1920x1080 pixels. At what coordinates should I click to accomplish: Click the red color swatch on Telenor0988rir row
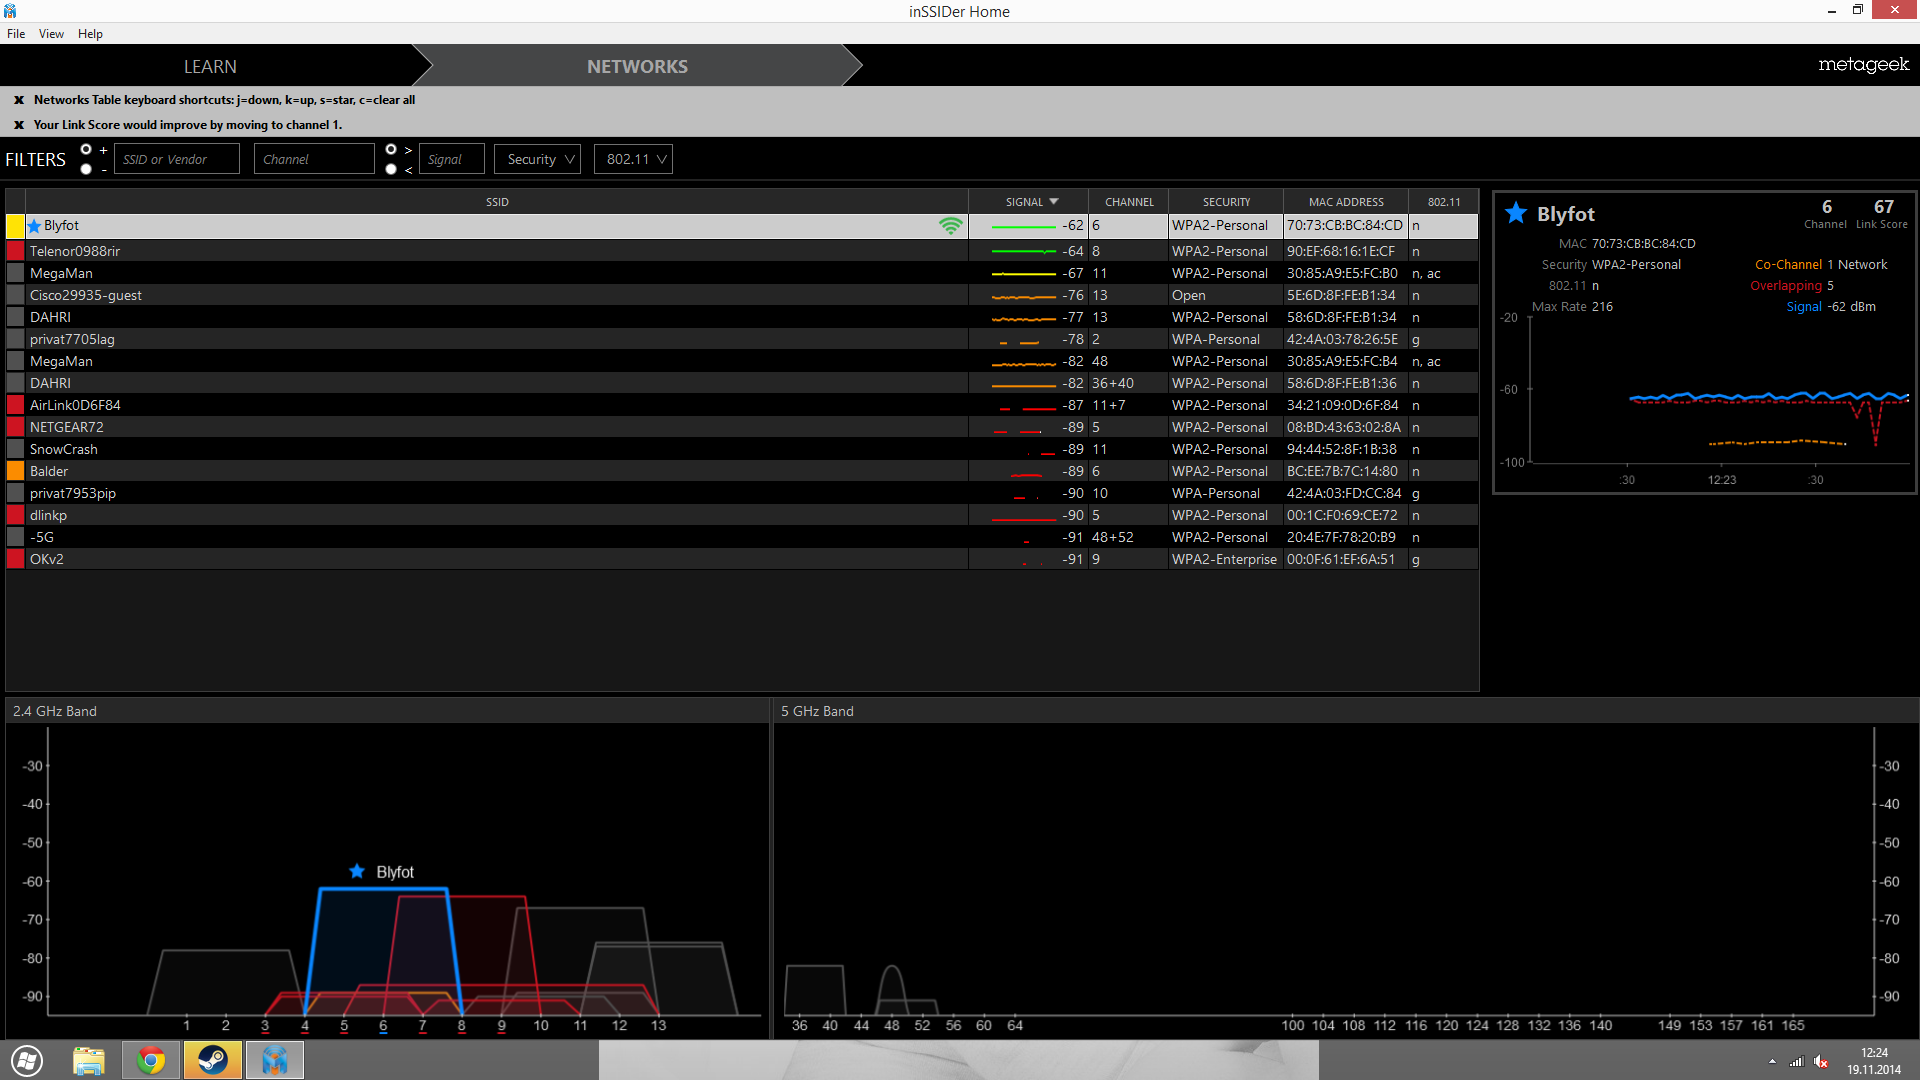[x=15, y=251]
